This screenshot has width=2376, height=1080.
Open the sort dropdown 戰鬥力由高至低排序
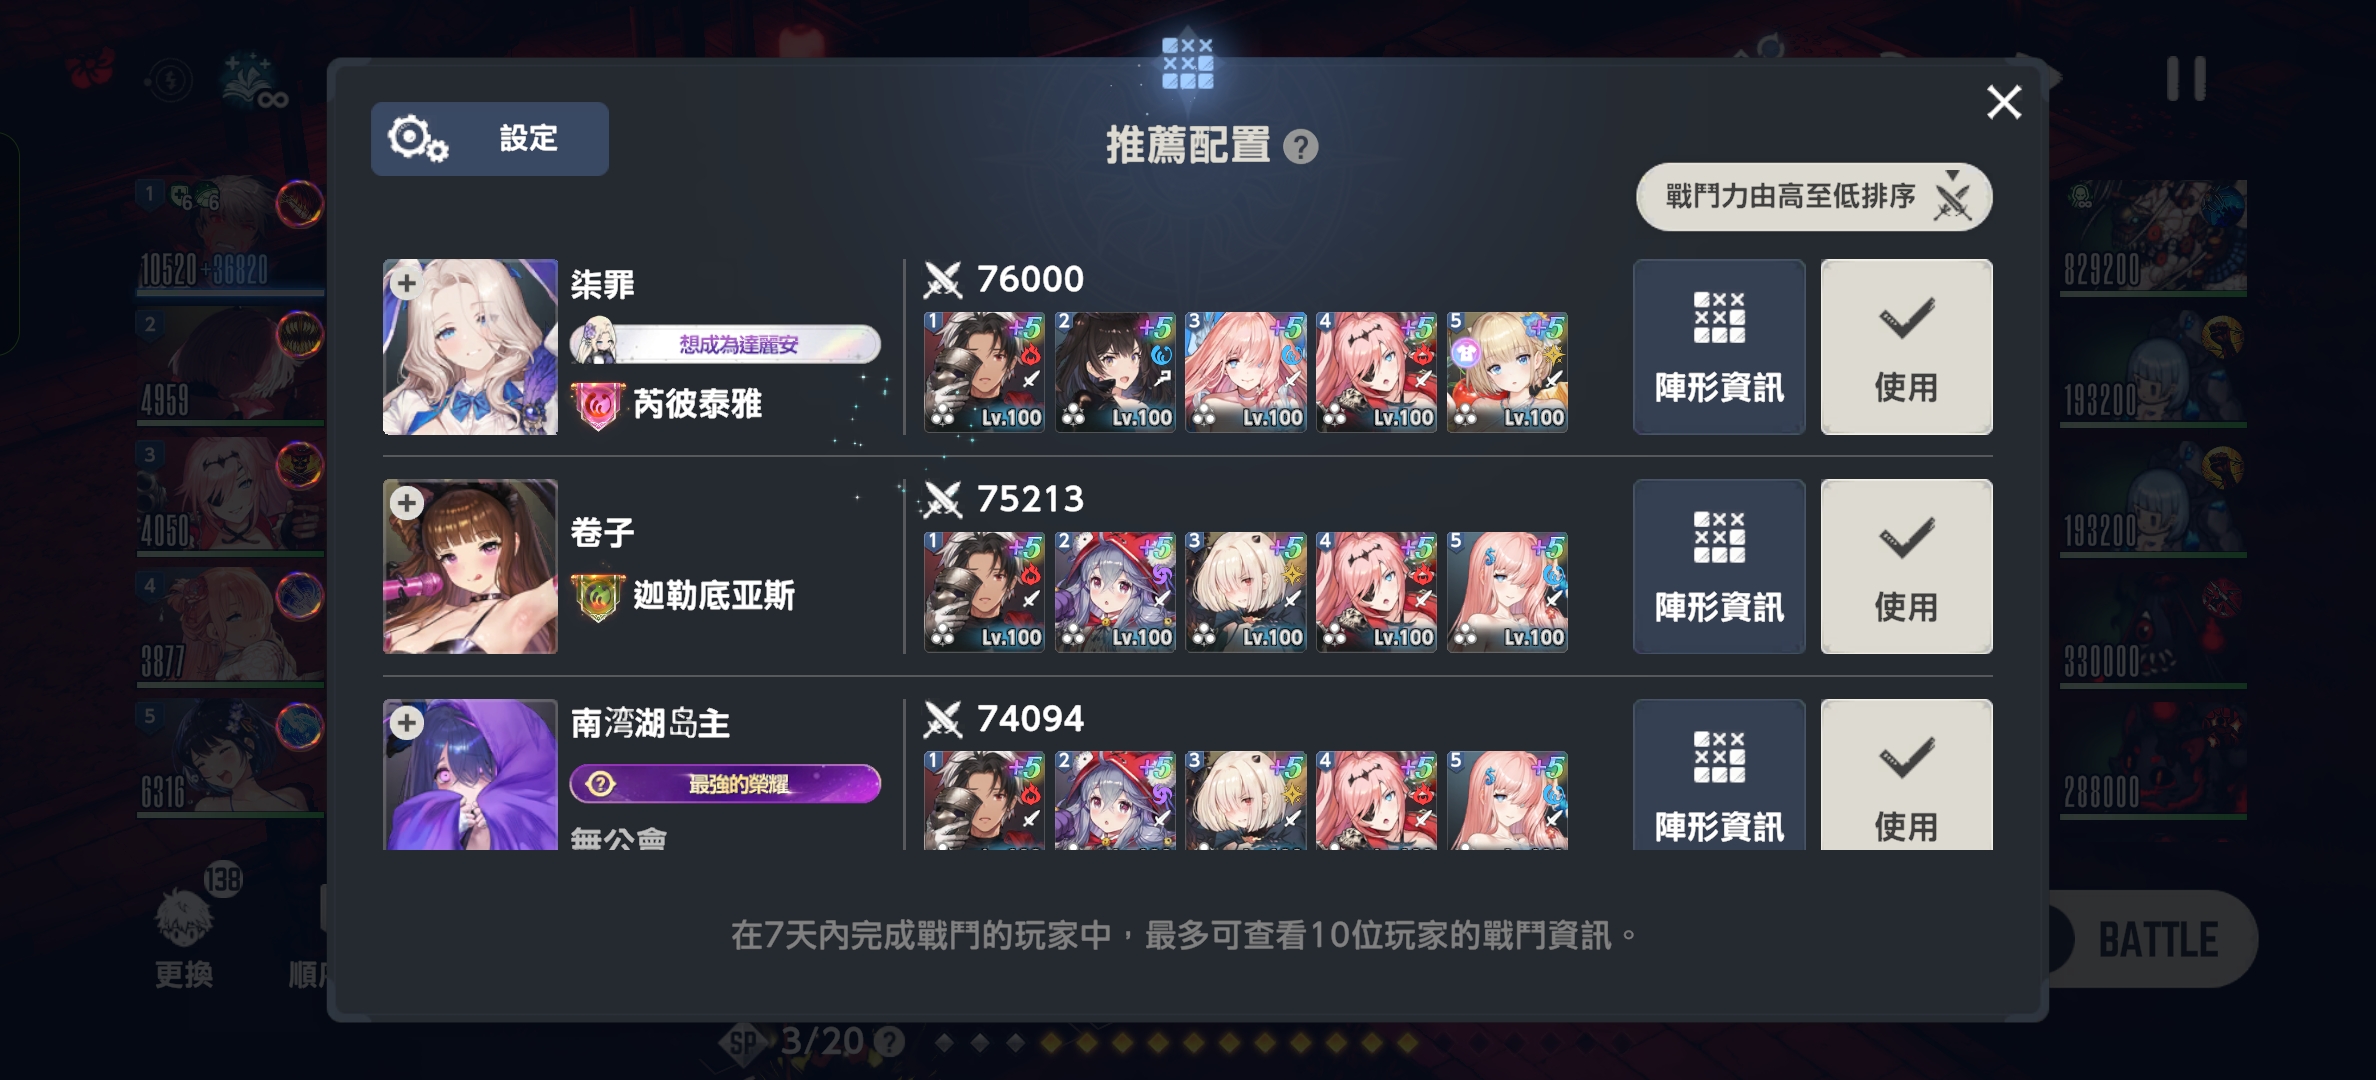pyautogui.click(x=1814, y=197)
